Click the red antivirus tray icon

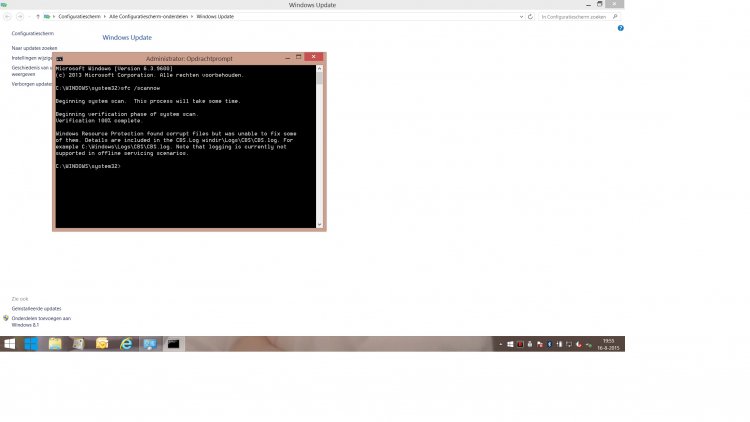click(x=520, y=344)
